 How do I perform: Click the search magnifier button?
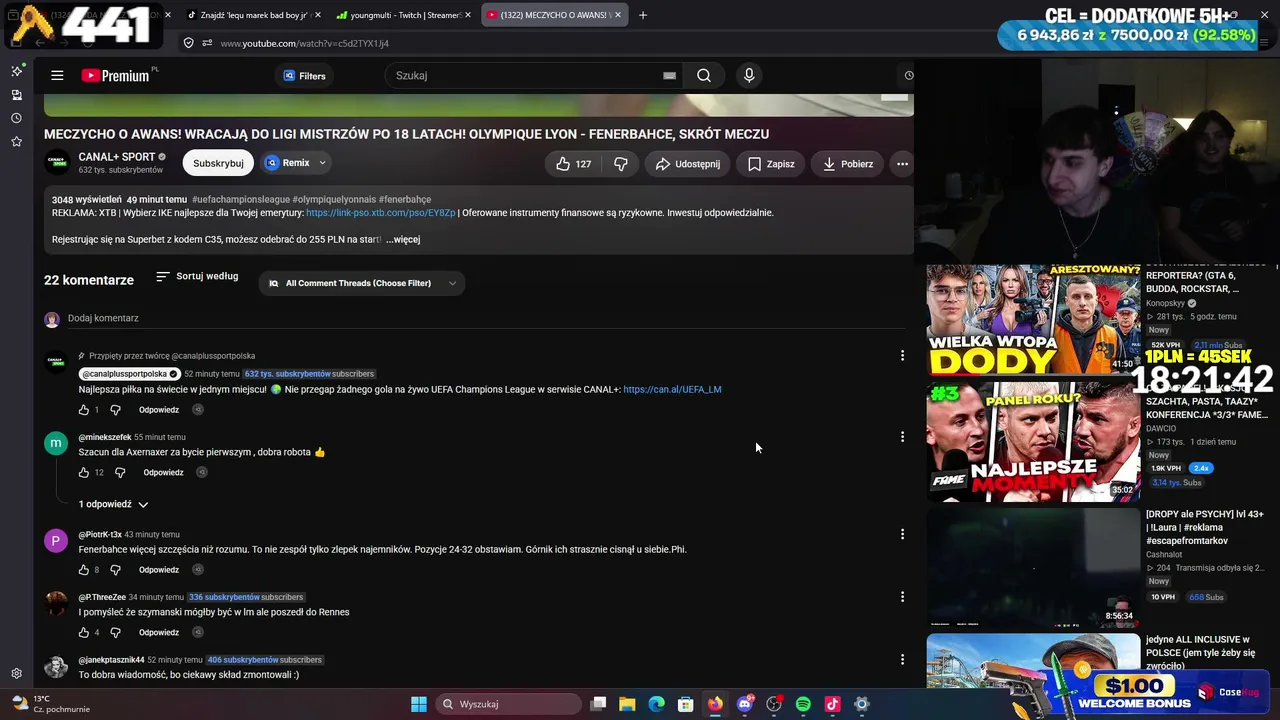(704, 76)
